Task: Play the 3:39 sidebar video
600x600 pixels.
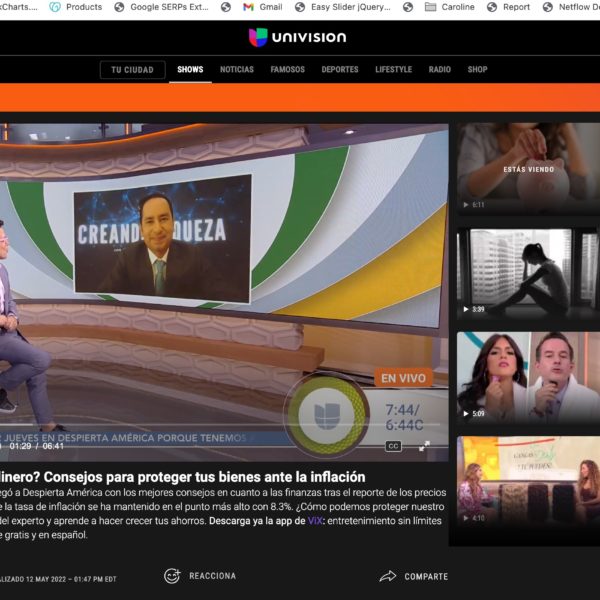Action: 528,274
